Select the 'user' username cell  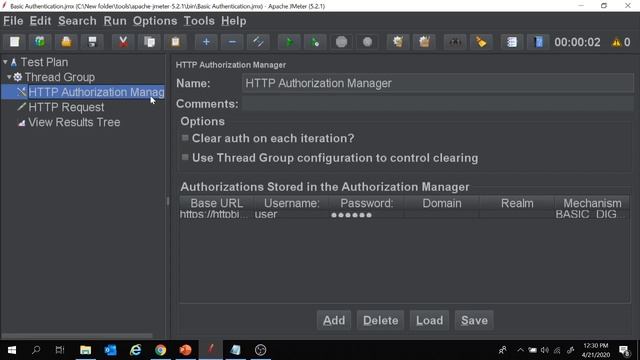click(291, 214)
